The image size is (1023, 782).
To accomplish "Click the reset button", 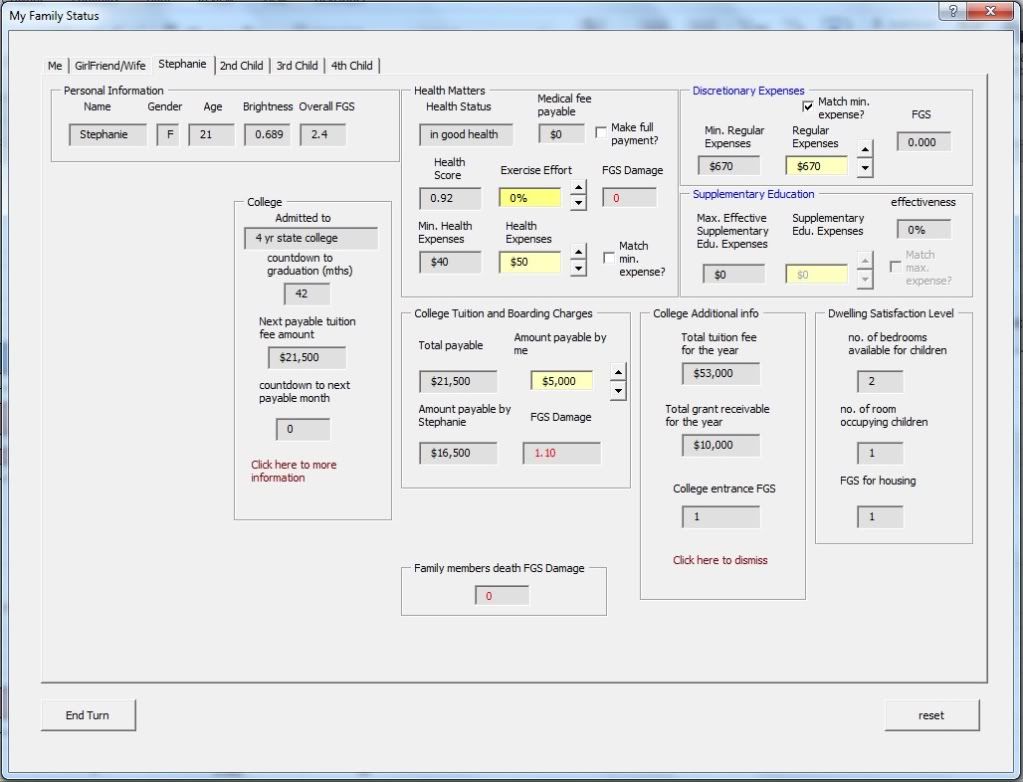I will [x=931, y=715].
